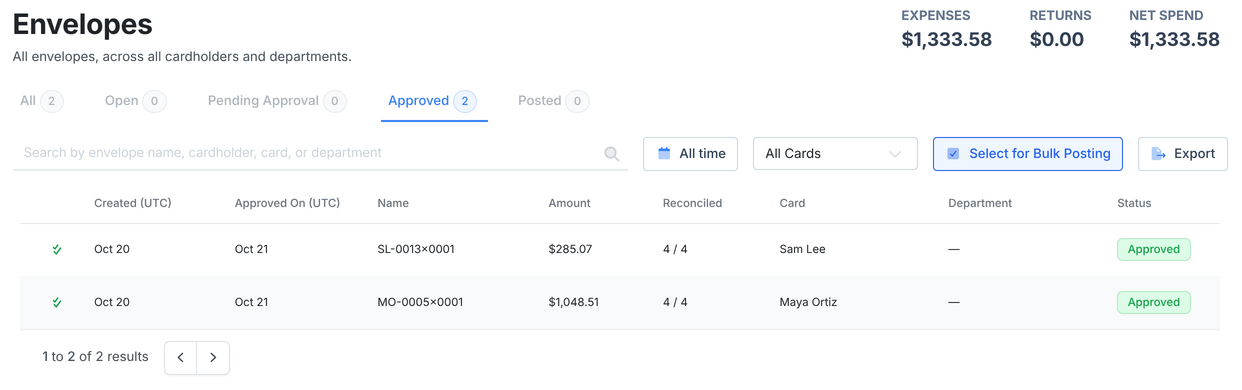Click Approved status badge for Maya Ortiz

point(1154,302)
